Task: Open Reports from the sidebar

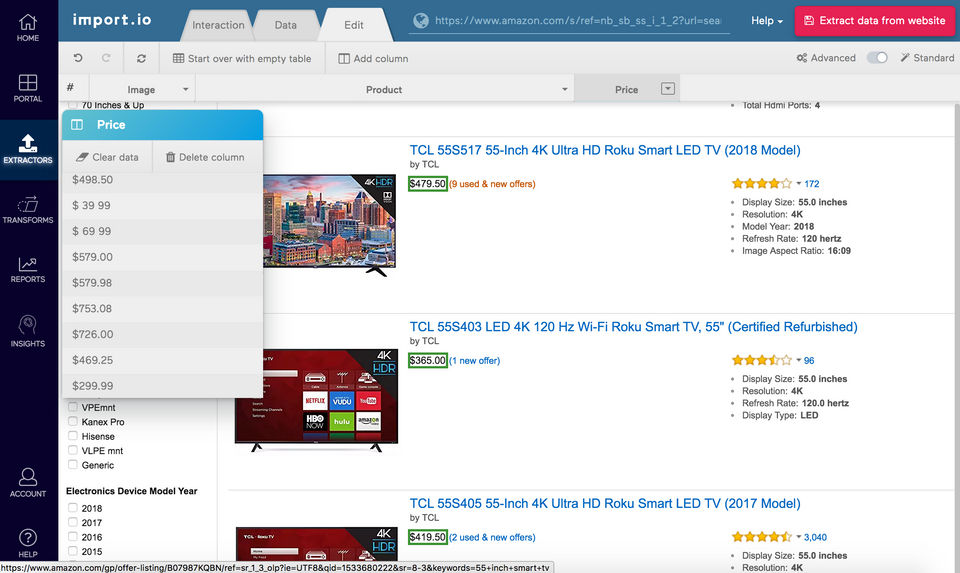Action: 28,269
